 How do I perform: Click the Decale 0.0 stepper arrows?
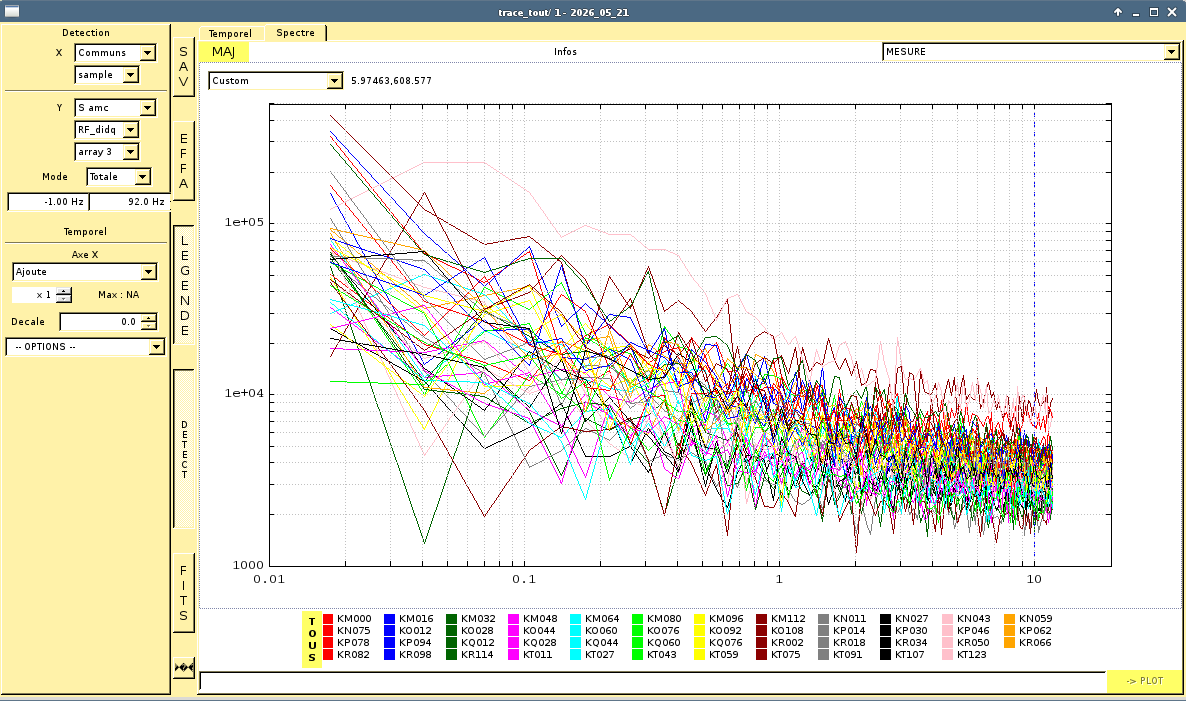point(149,321)
